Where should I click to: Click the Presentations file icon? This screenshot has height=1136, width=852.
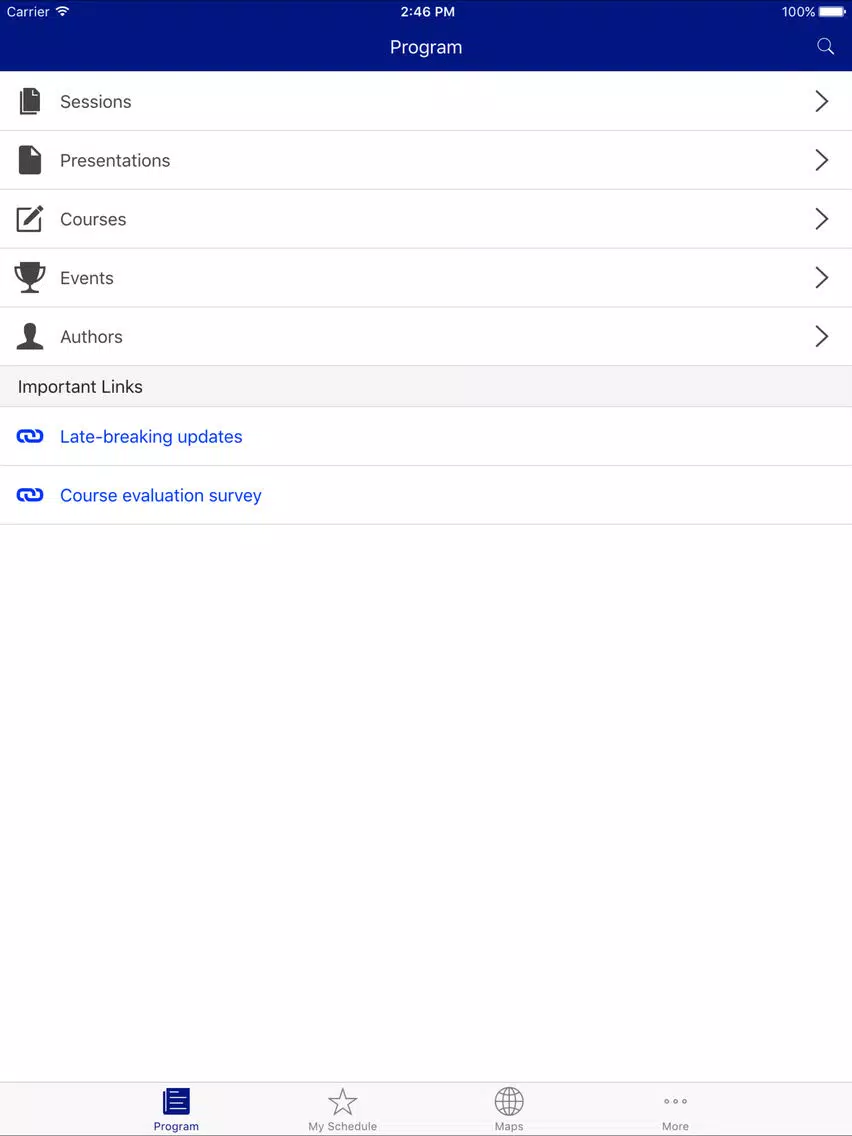point(30,160)
